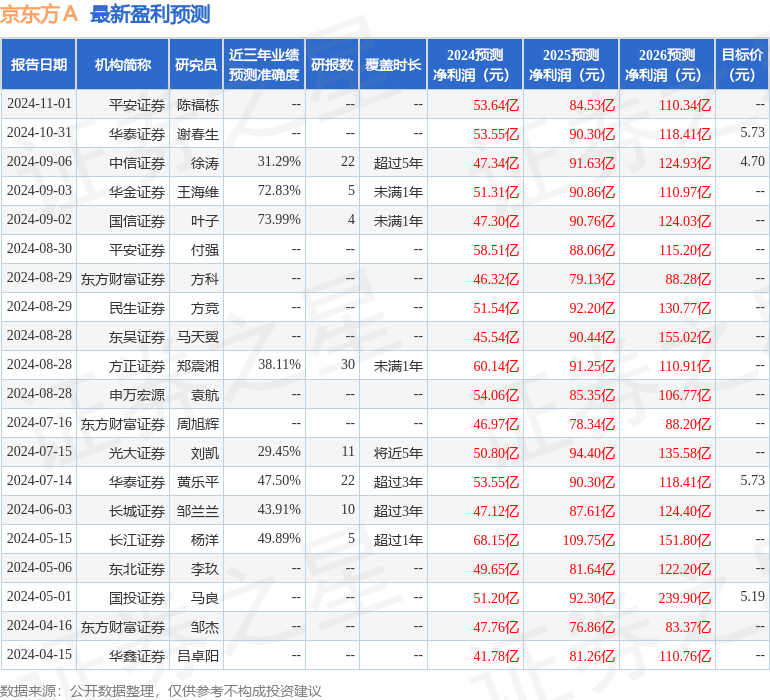Viewport: 770px width, 700px height.
Task: Select researcher 王海维
Action: point(198,192)
